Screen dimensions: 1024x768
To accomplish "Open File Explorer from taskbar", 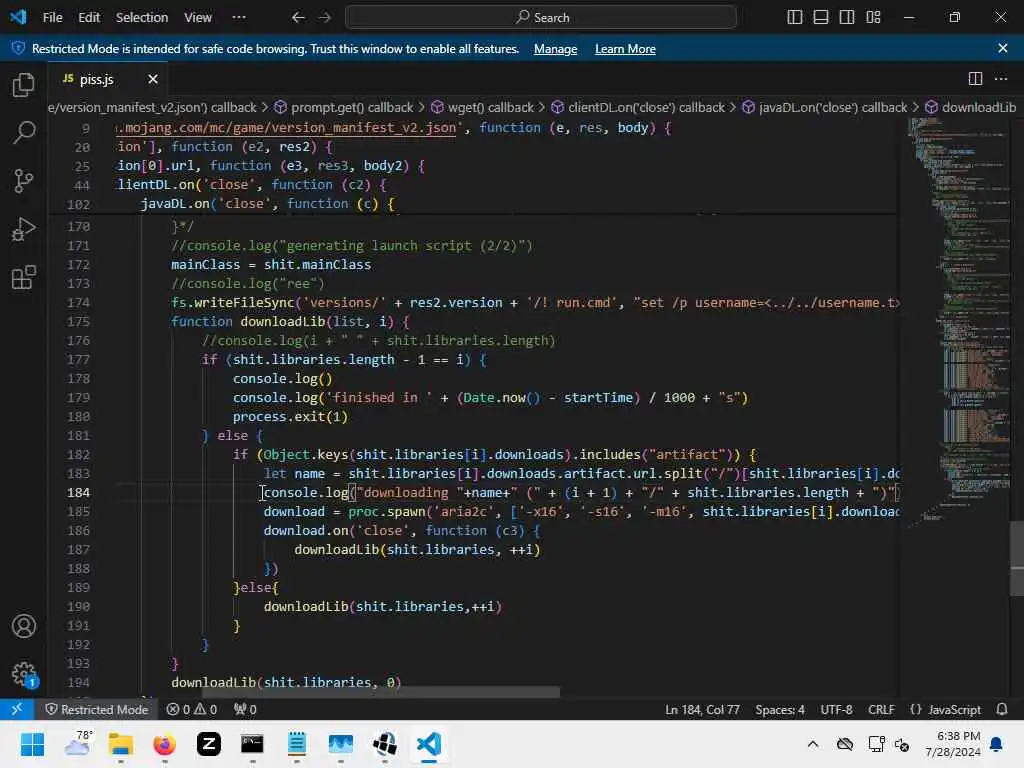I will point(121,744).
